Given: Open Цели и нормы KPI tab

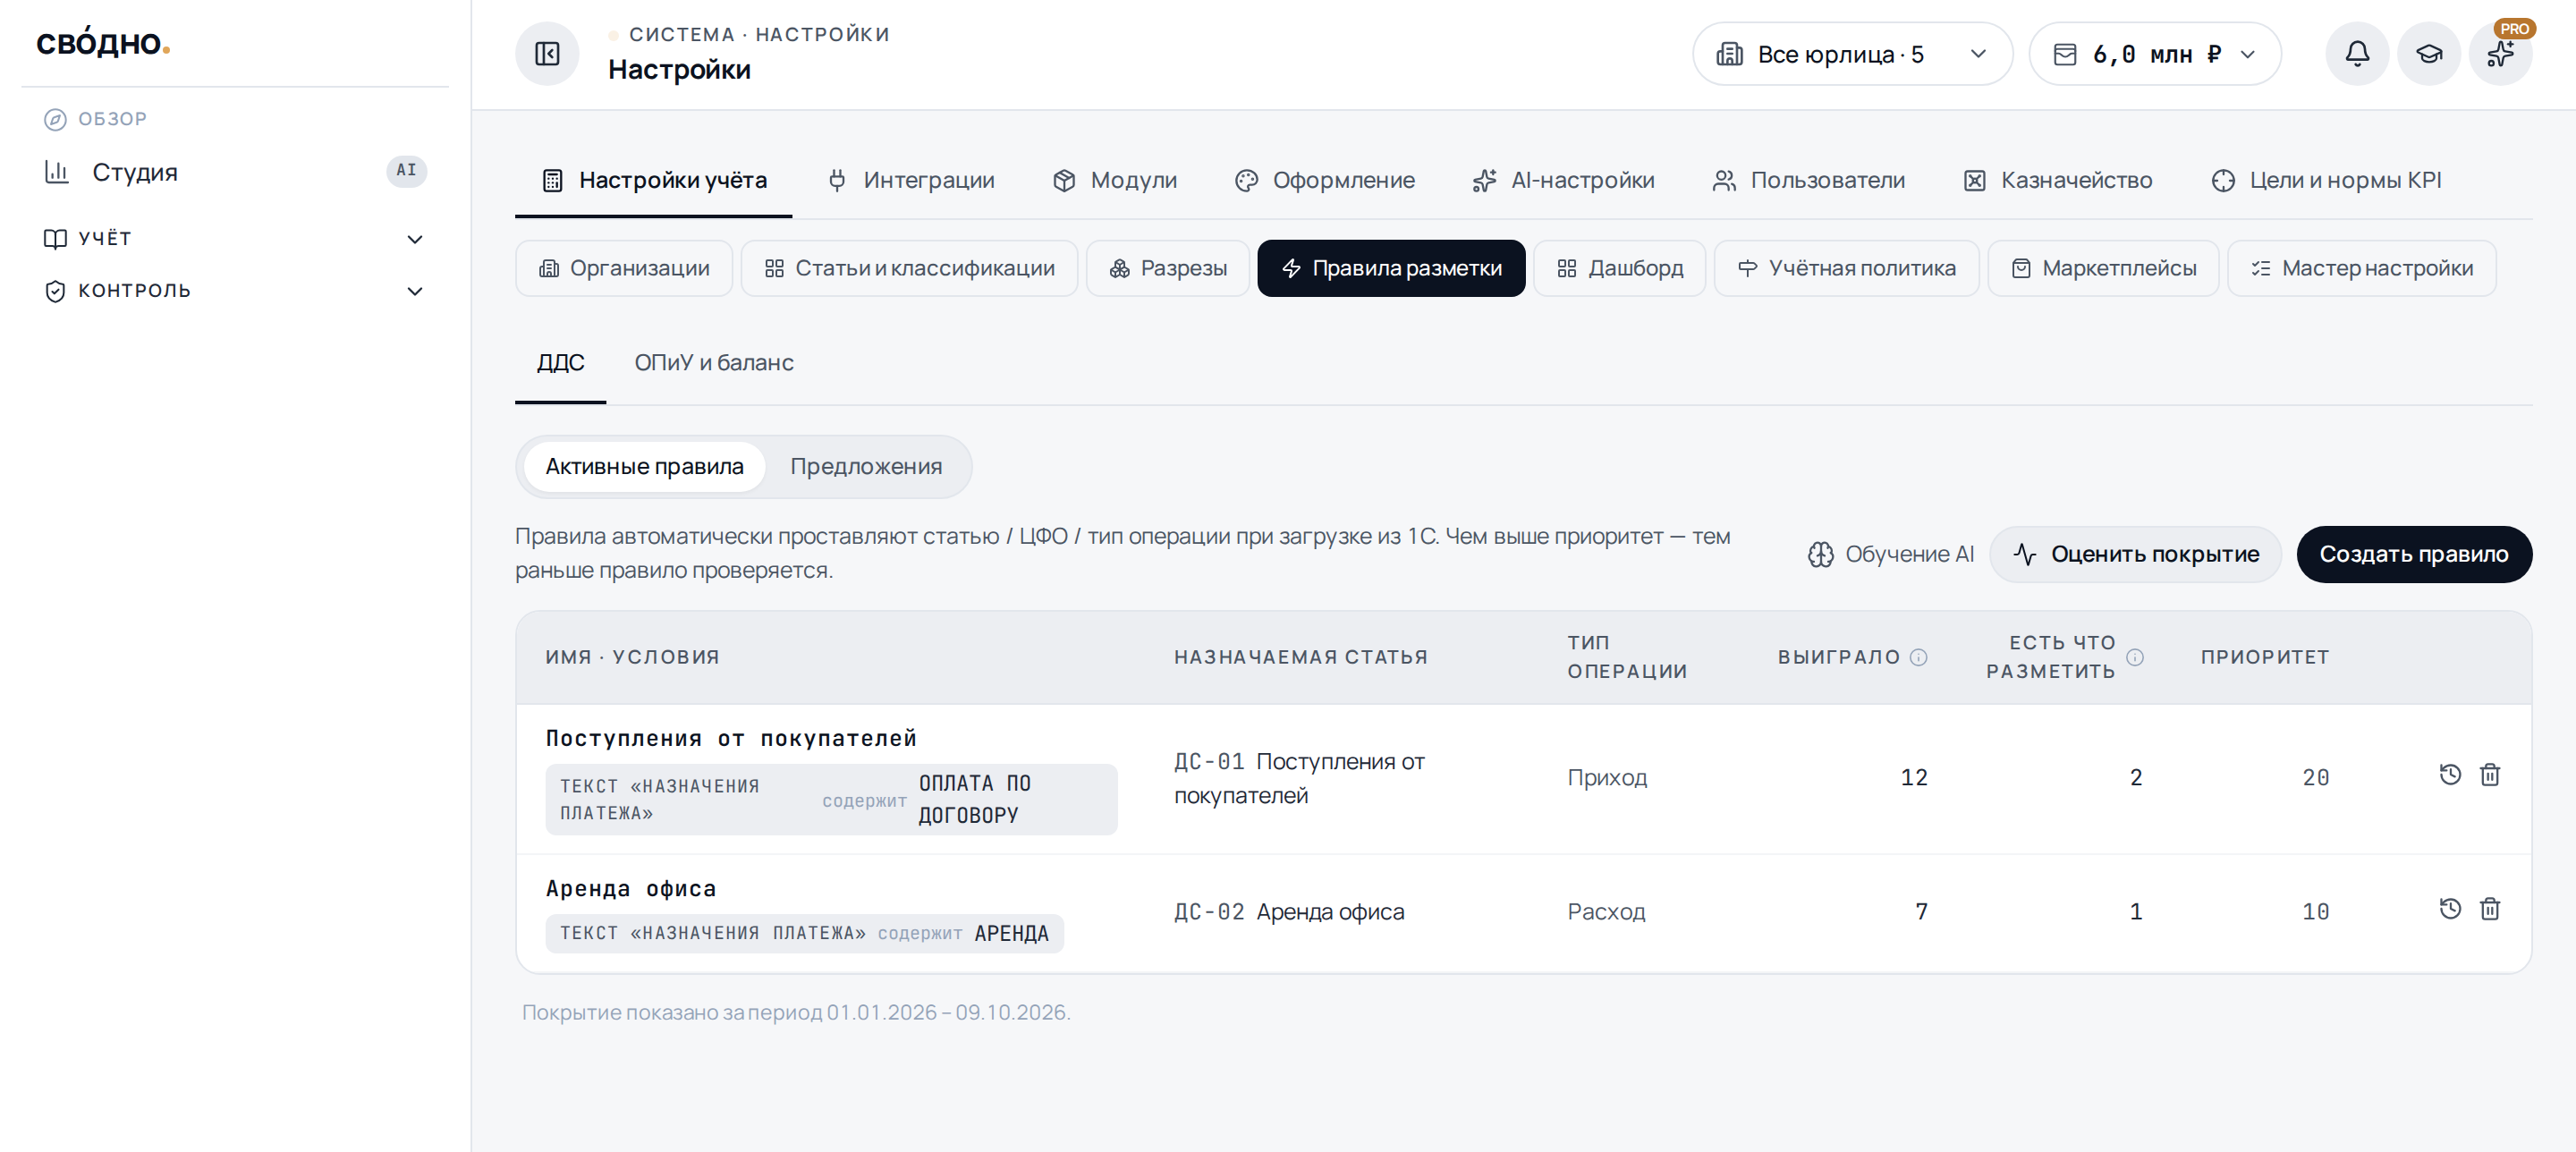Looking at the screenshot, I should pos(2326,181).
